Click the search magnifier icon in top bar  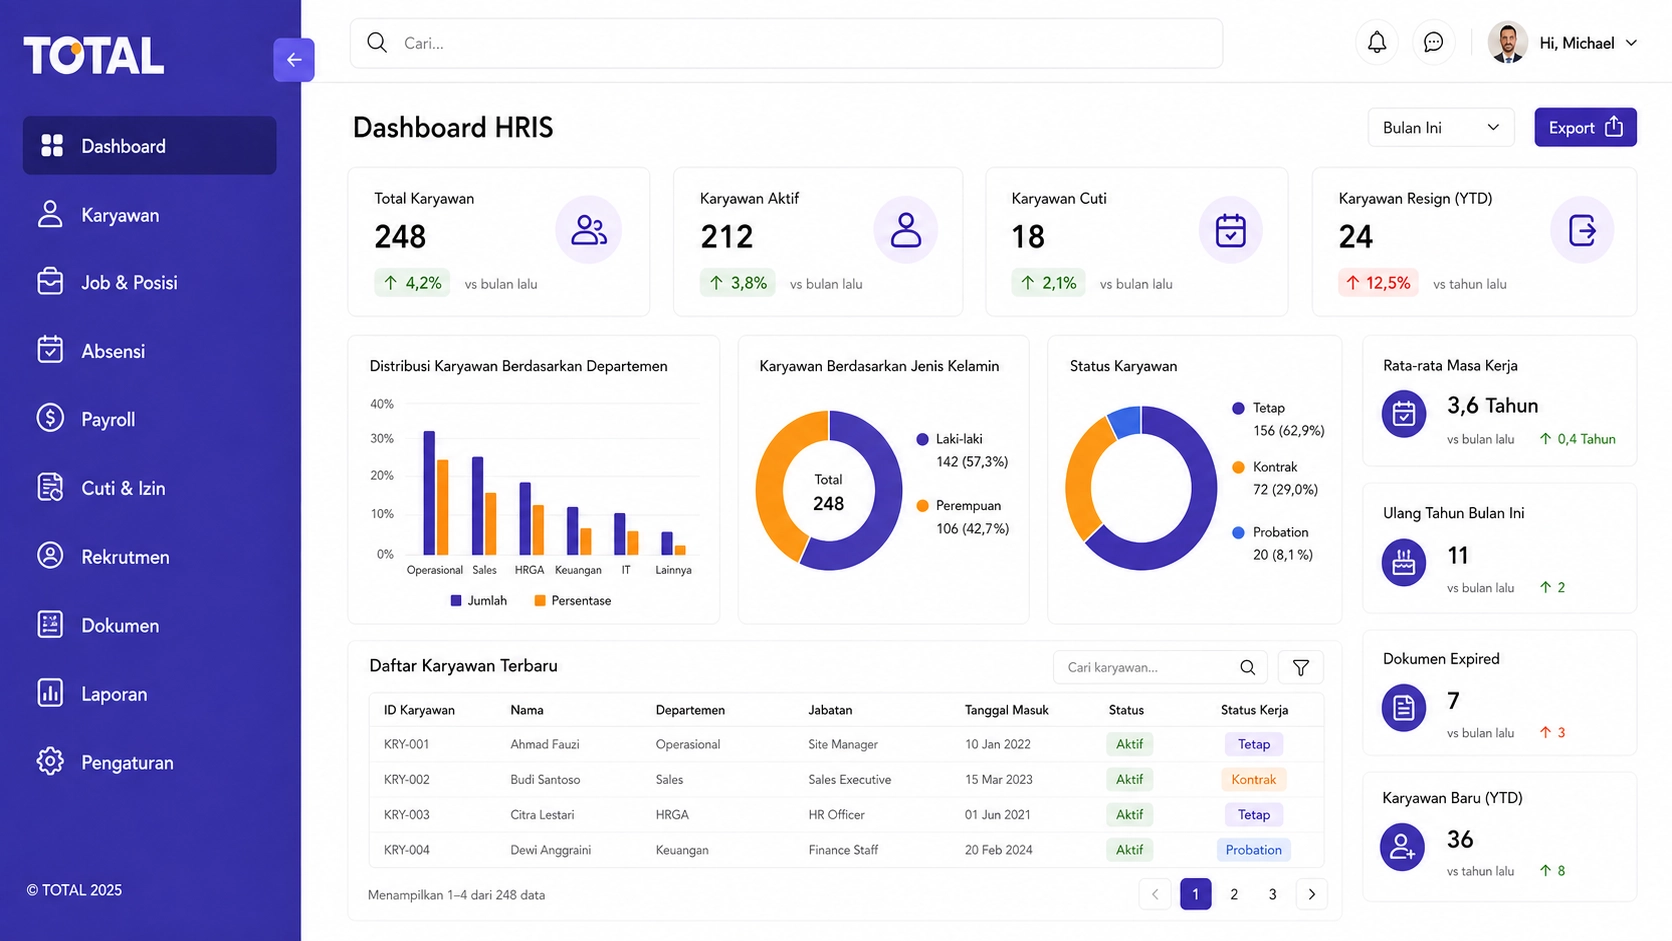click(377, 42)
